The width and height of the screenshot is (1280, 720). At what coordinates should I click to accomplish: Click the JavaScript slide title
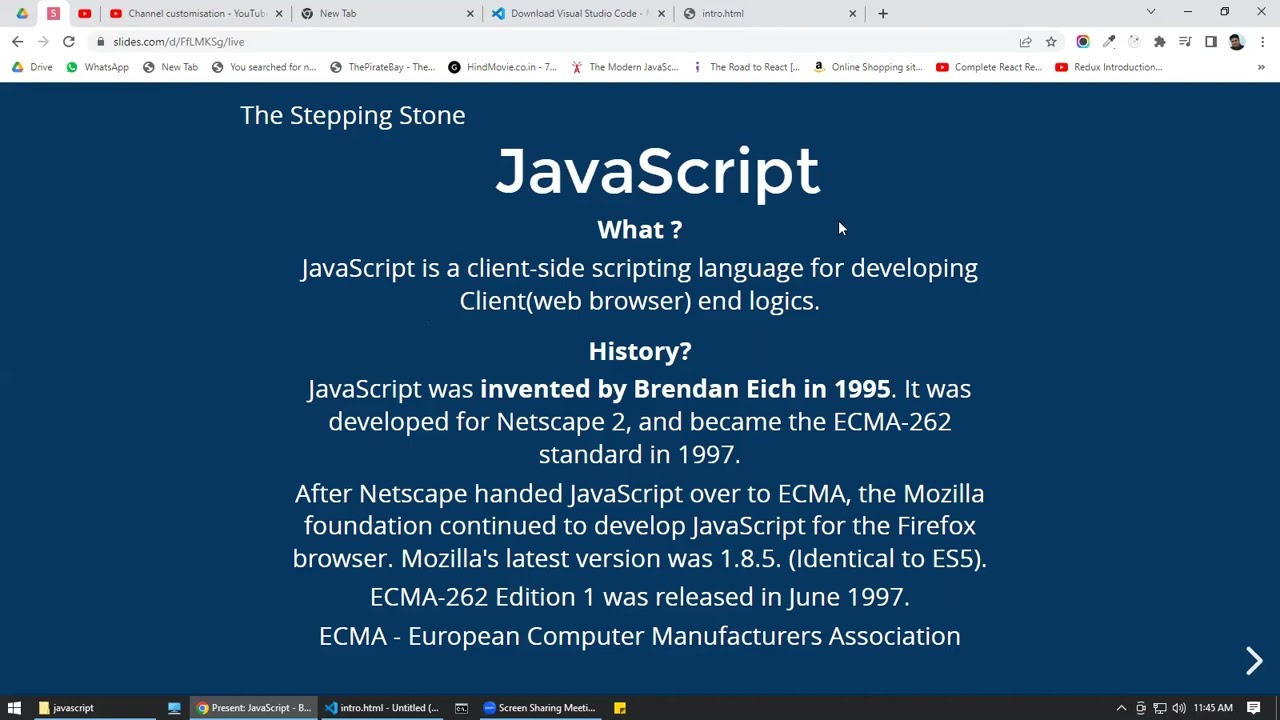pyautogui.click(x=657, y=171)
